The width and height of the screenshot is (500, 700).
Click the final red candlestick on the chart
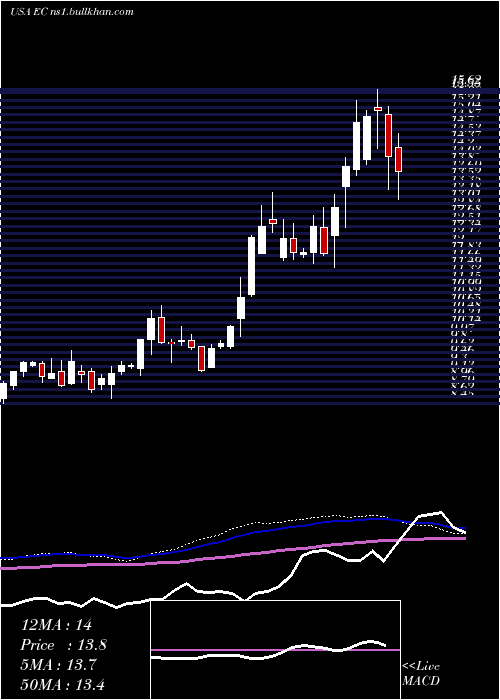click(398, 159)
